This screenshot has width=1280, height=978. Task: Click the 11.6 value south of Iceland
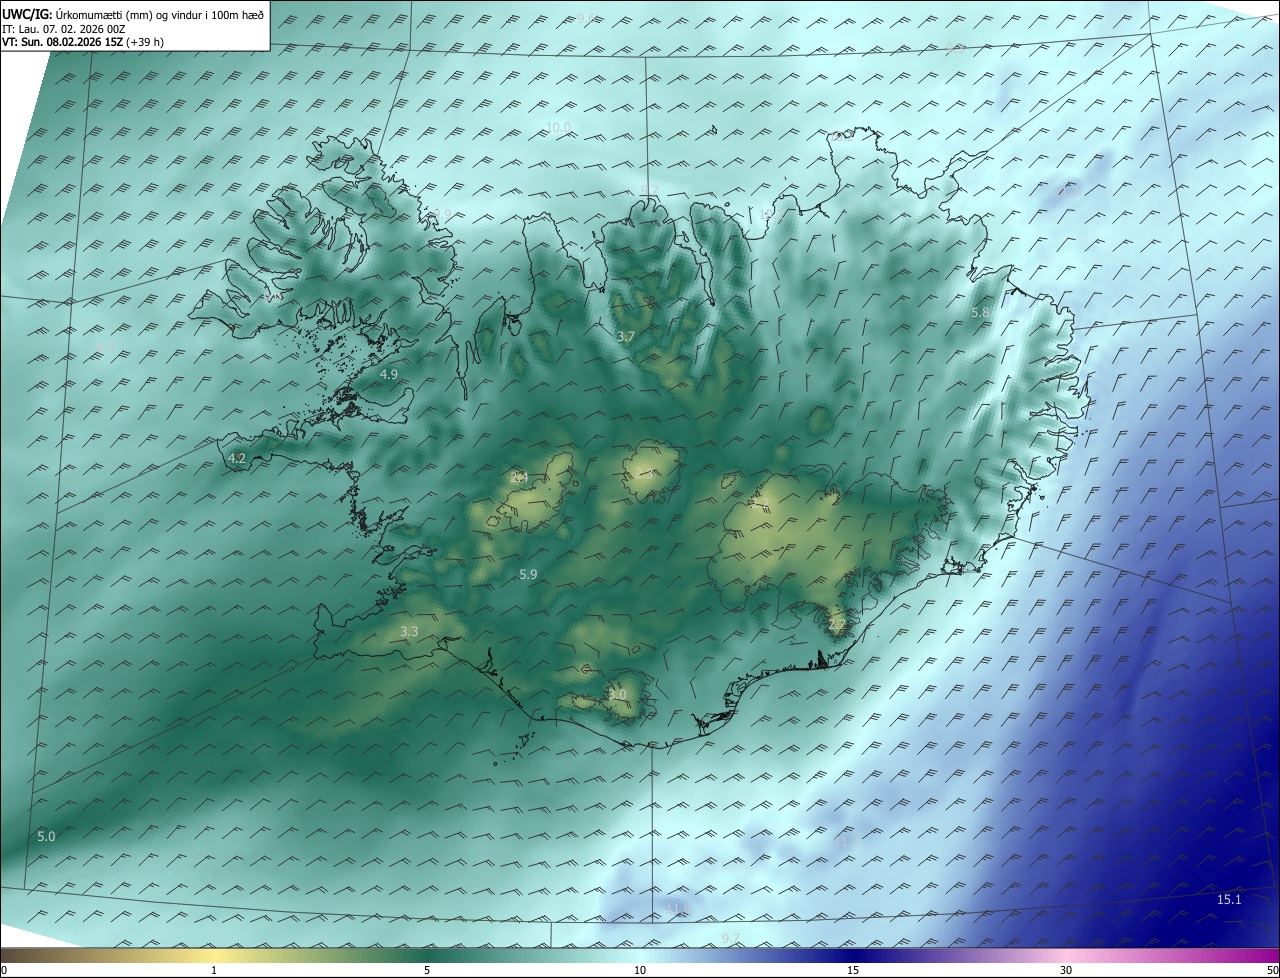[x=680, y=908]
